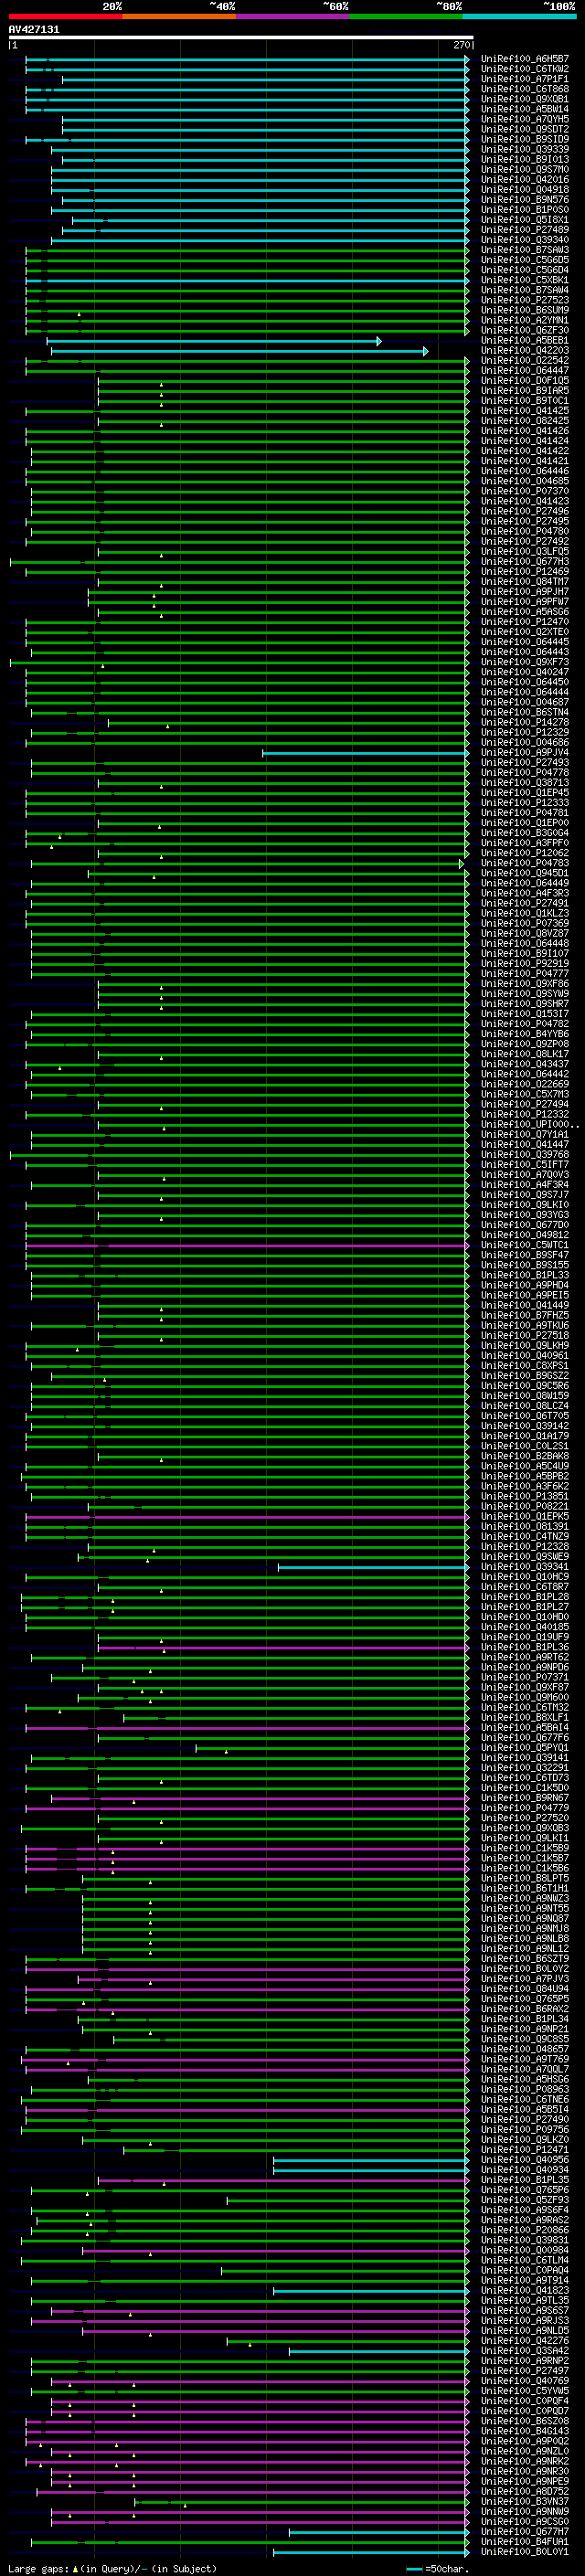Click the UniRef100_Q1KLZ3 label
The width and height of the screenshot is (585, 2576).
[525, 913]
